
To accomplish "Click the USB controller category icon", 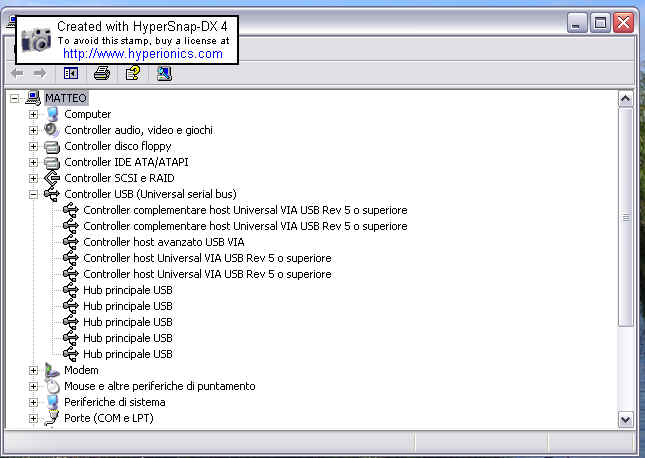I will (52, 194).
